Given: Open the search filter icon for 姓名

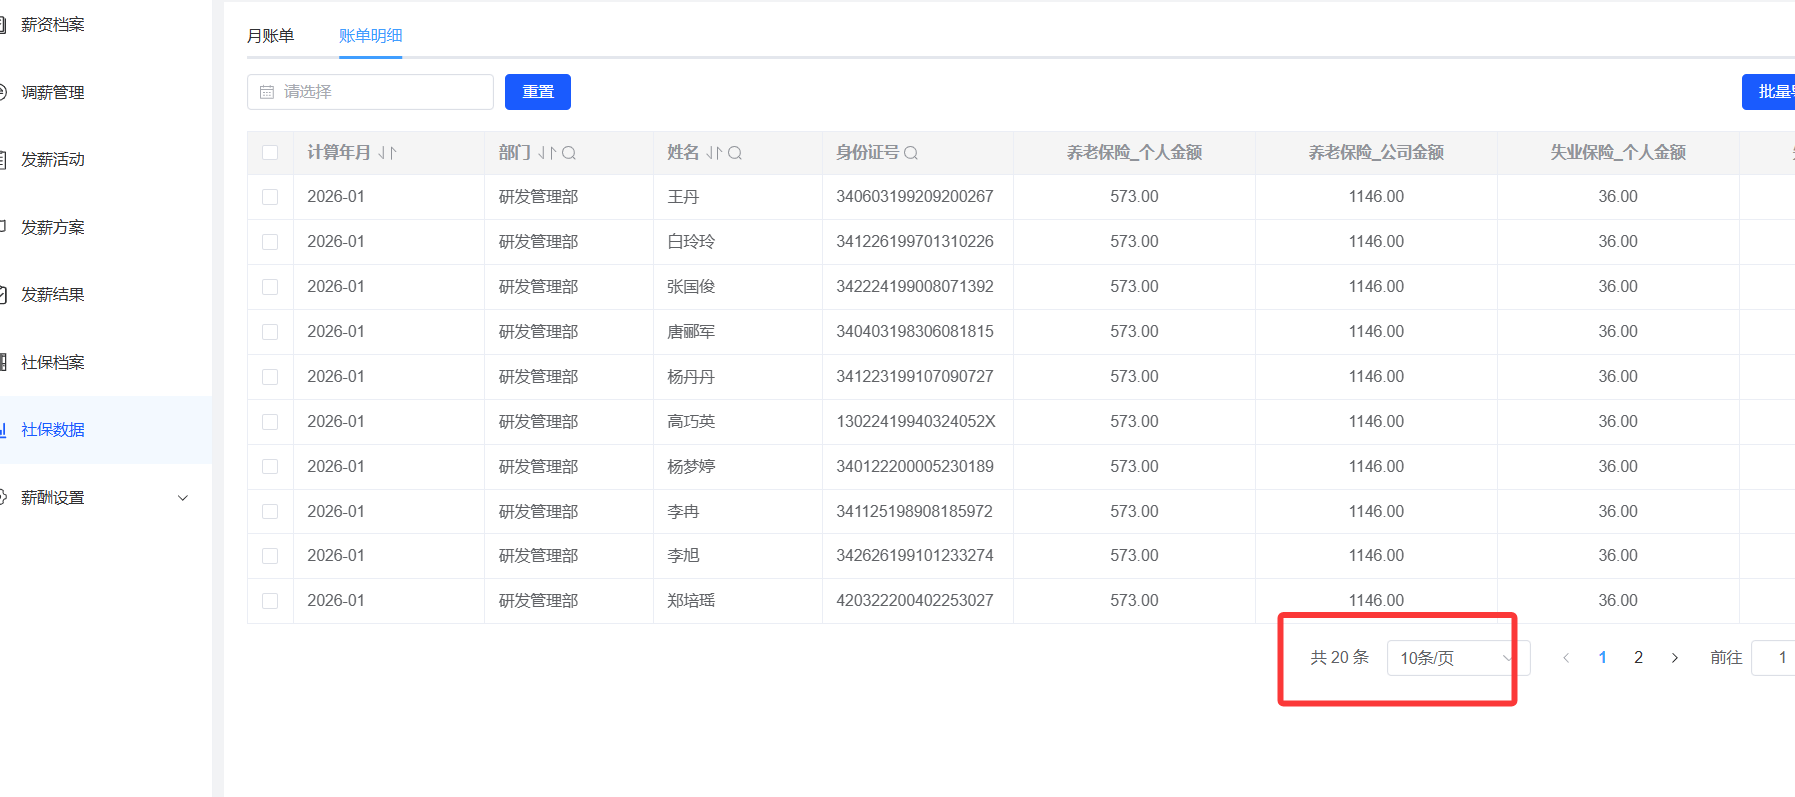Looking at the screenshot, I should 735,153.
